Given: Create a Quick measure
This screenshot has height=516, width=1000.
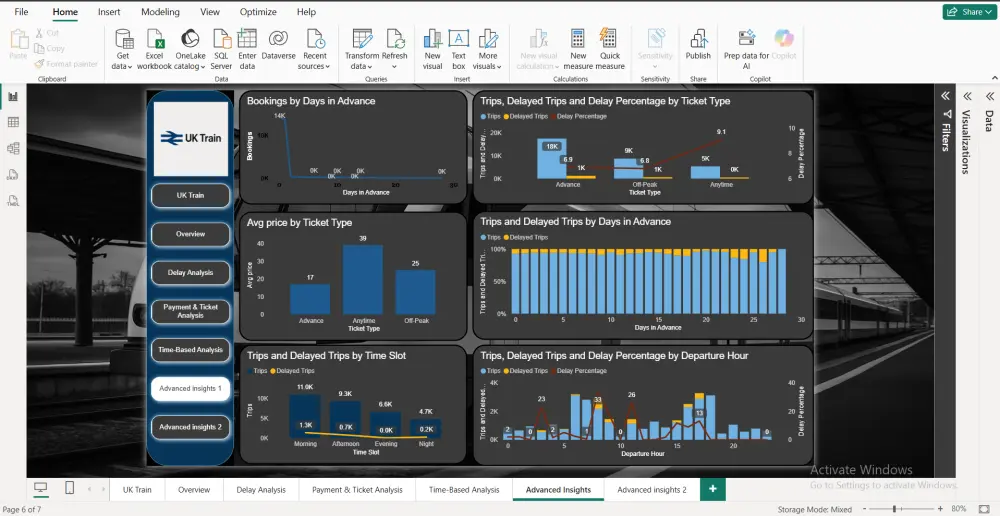Looking at the screenshot, I should tap(610, 49).
